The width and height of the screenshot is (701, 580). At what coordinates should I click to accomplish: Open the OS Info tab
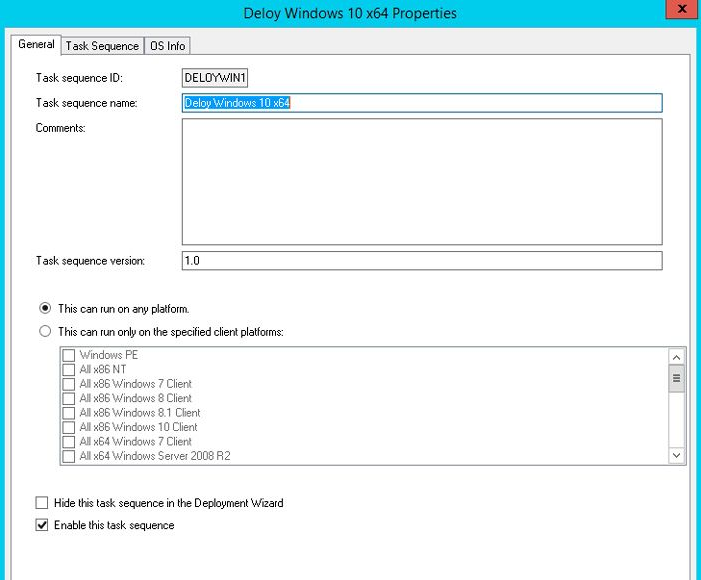pyautogui.click(x=168, y=46)
